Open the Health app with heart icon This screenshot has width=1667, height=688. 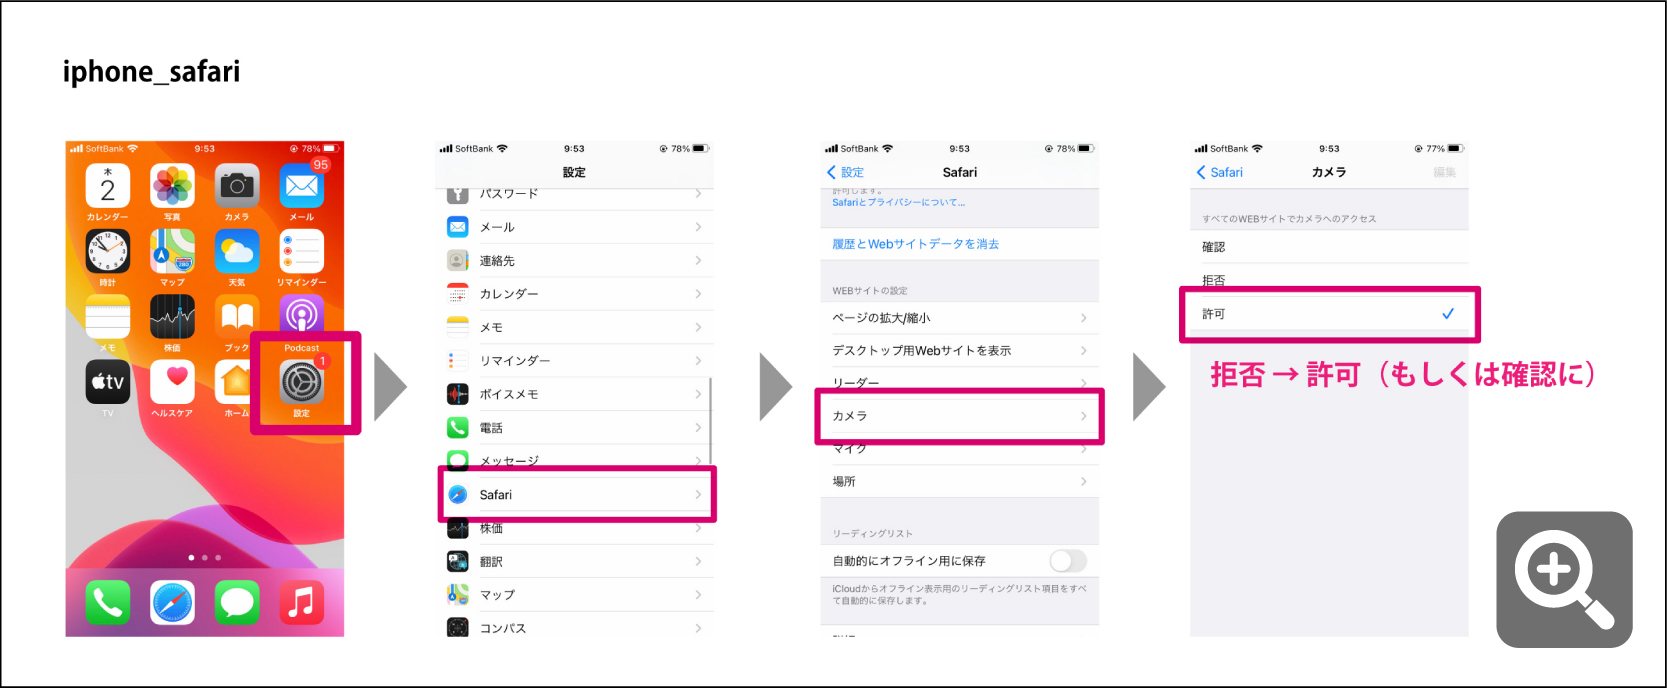[x=172, y=382]
